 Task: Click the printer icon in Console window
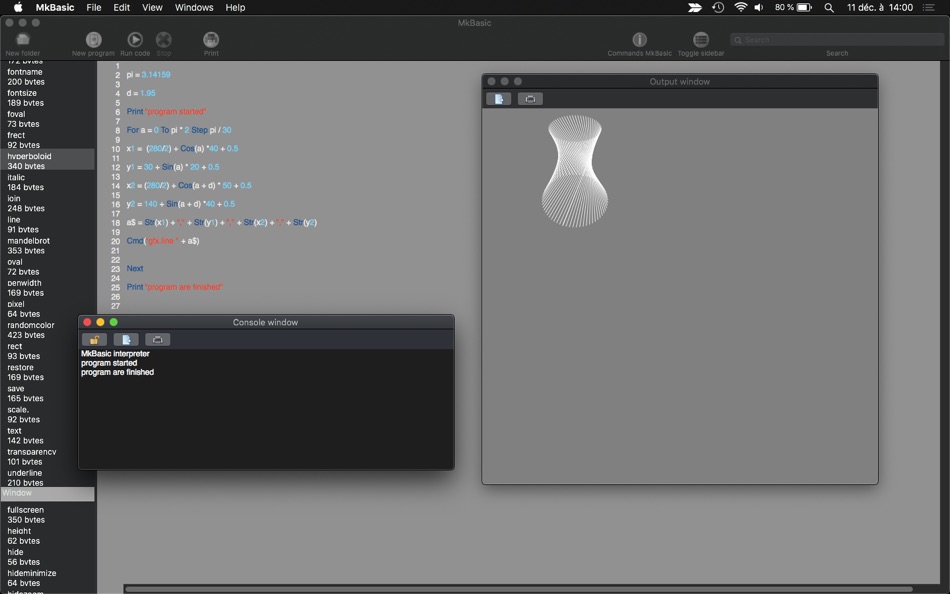(158, 340)
